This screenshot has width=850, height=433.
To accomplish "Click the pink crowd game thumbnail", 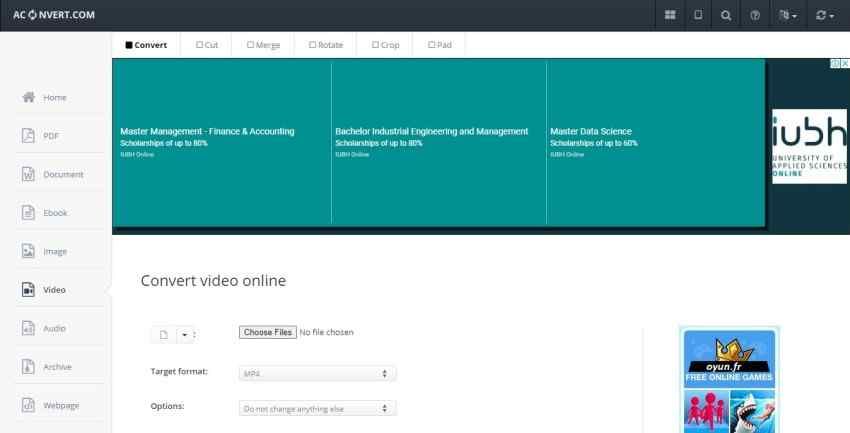I will point(706,412).
